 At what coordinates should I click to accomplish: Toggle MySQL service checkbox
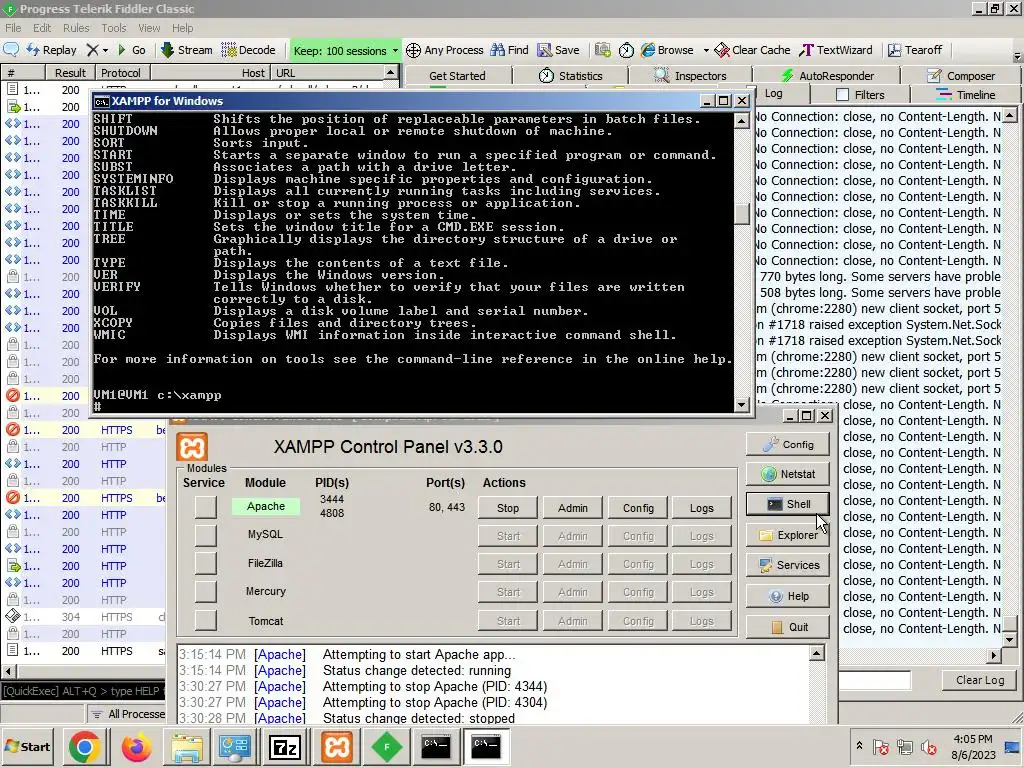[205, 535]
